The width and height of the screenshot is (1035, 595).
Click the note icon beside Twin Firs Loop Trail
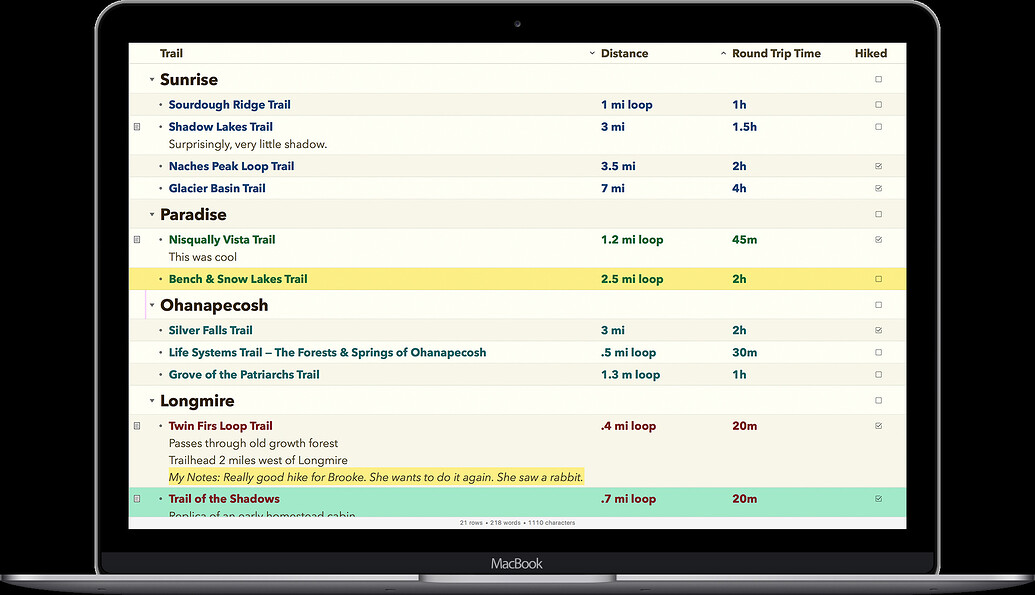point(137,425)
